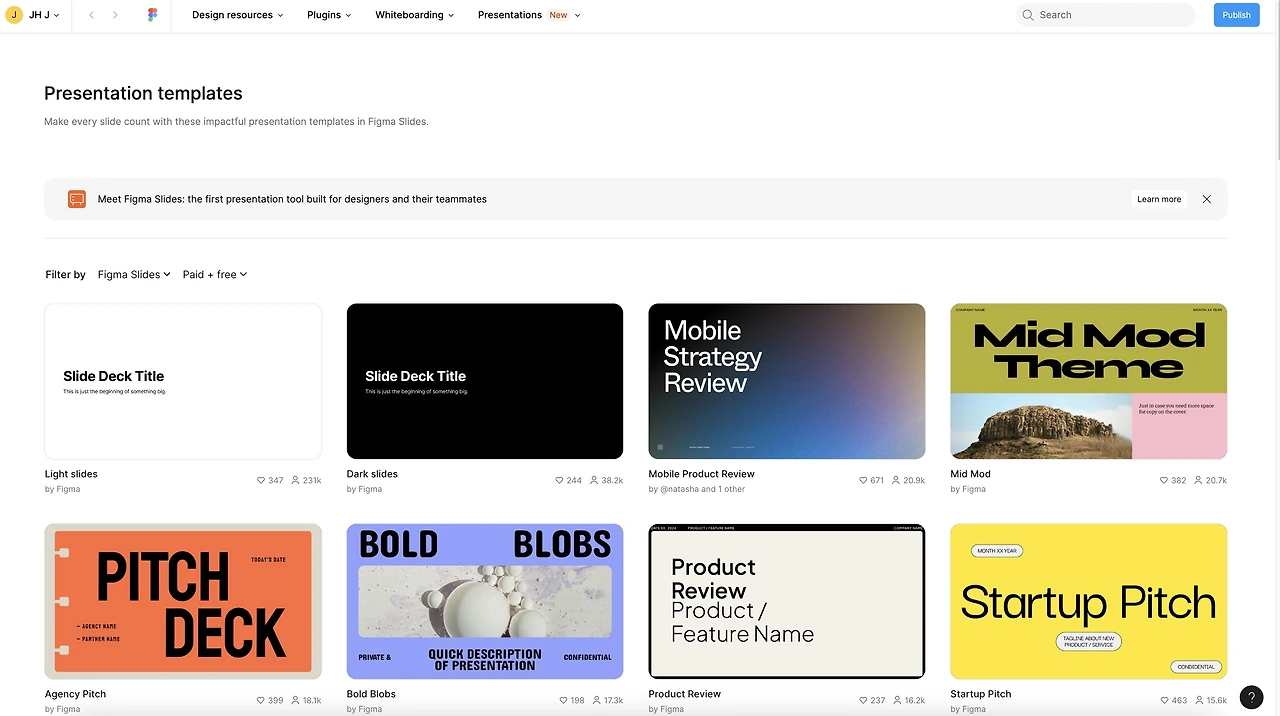Open the Agency Pitch title link

click(75, 694)
